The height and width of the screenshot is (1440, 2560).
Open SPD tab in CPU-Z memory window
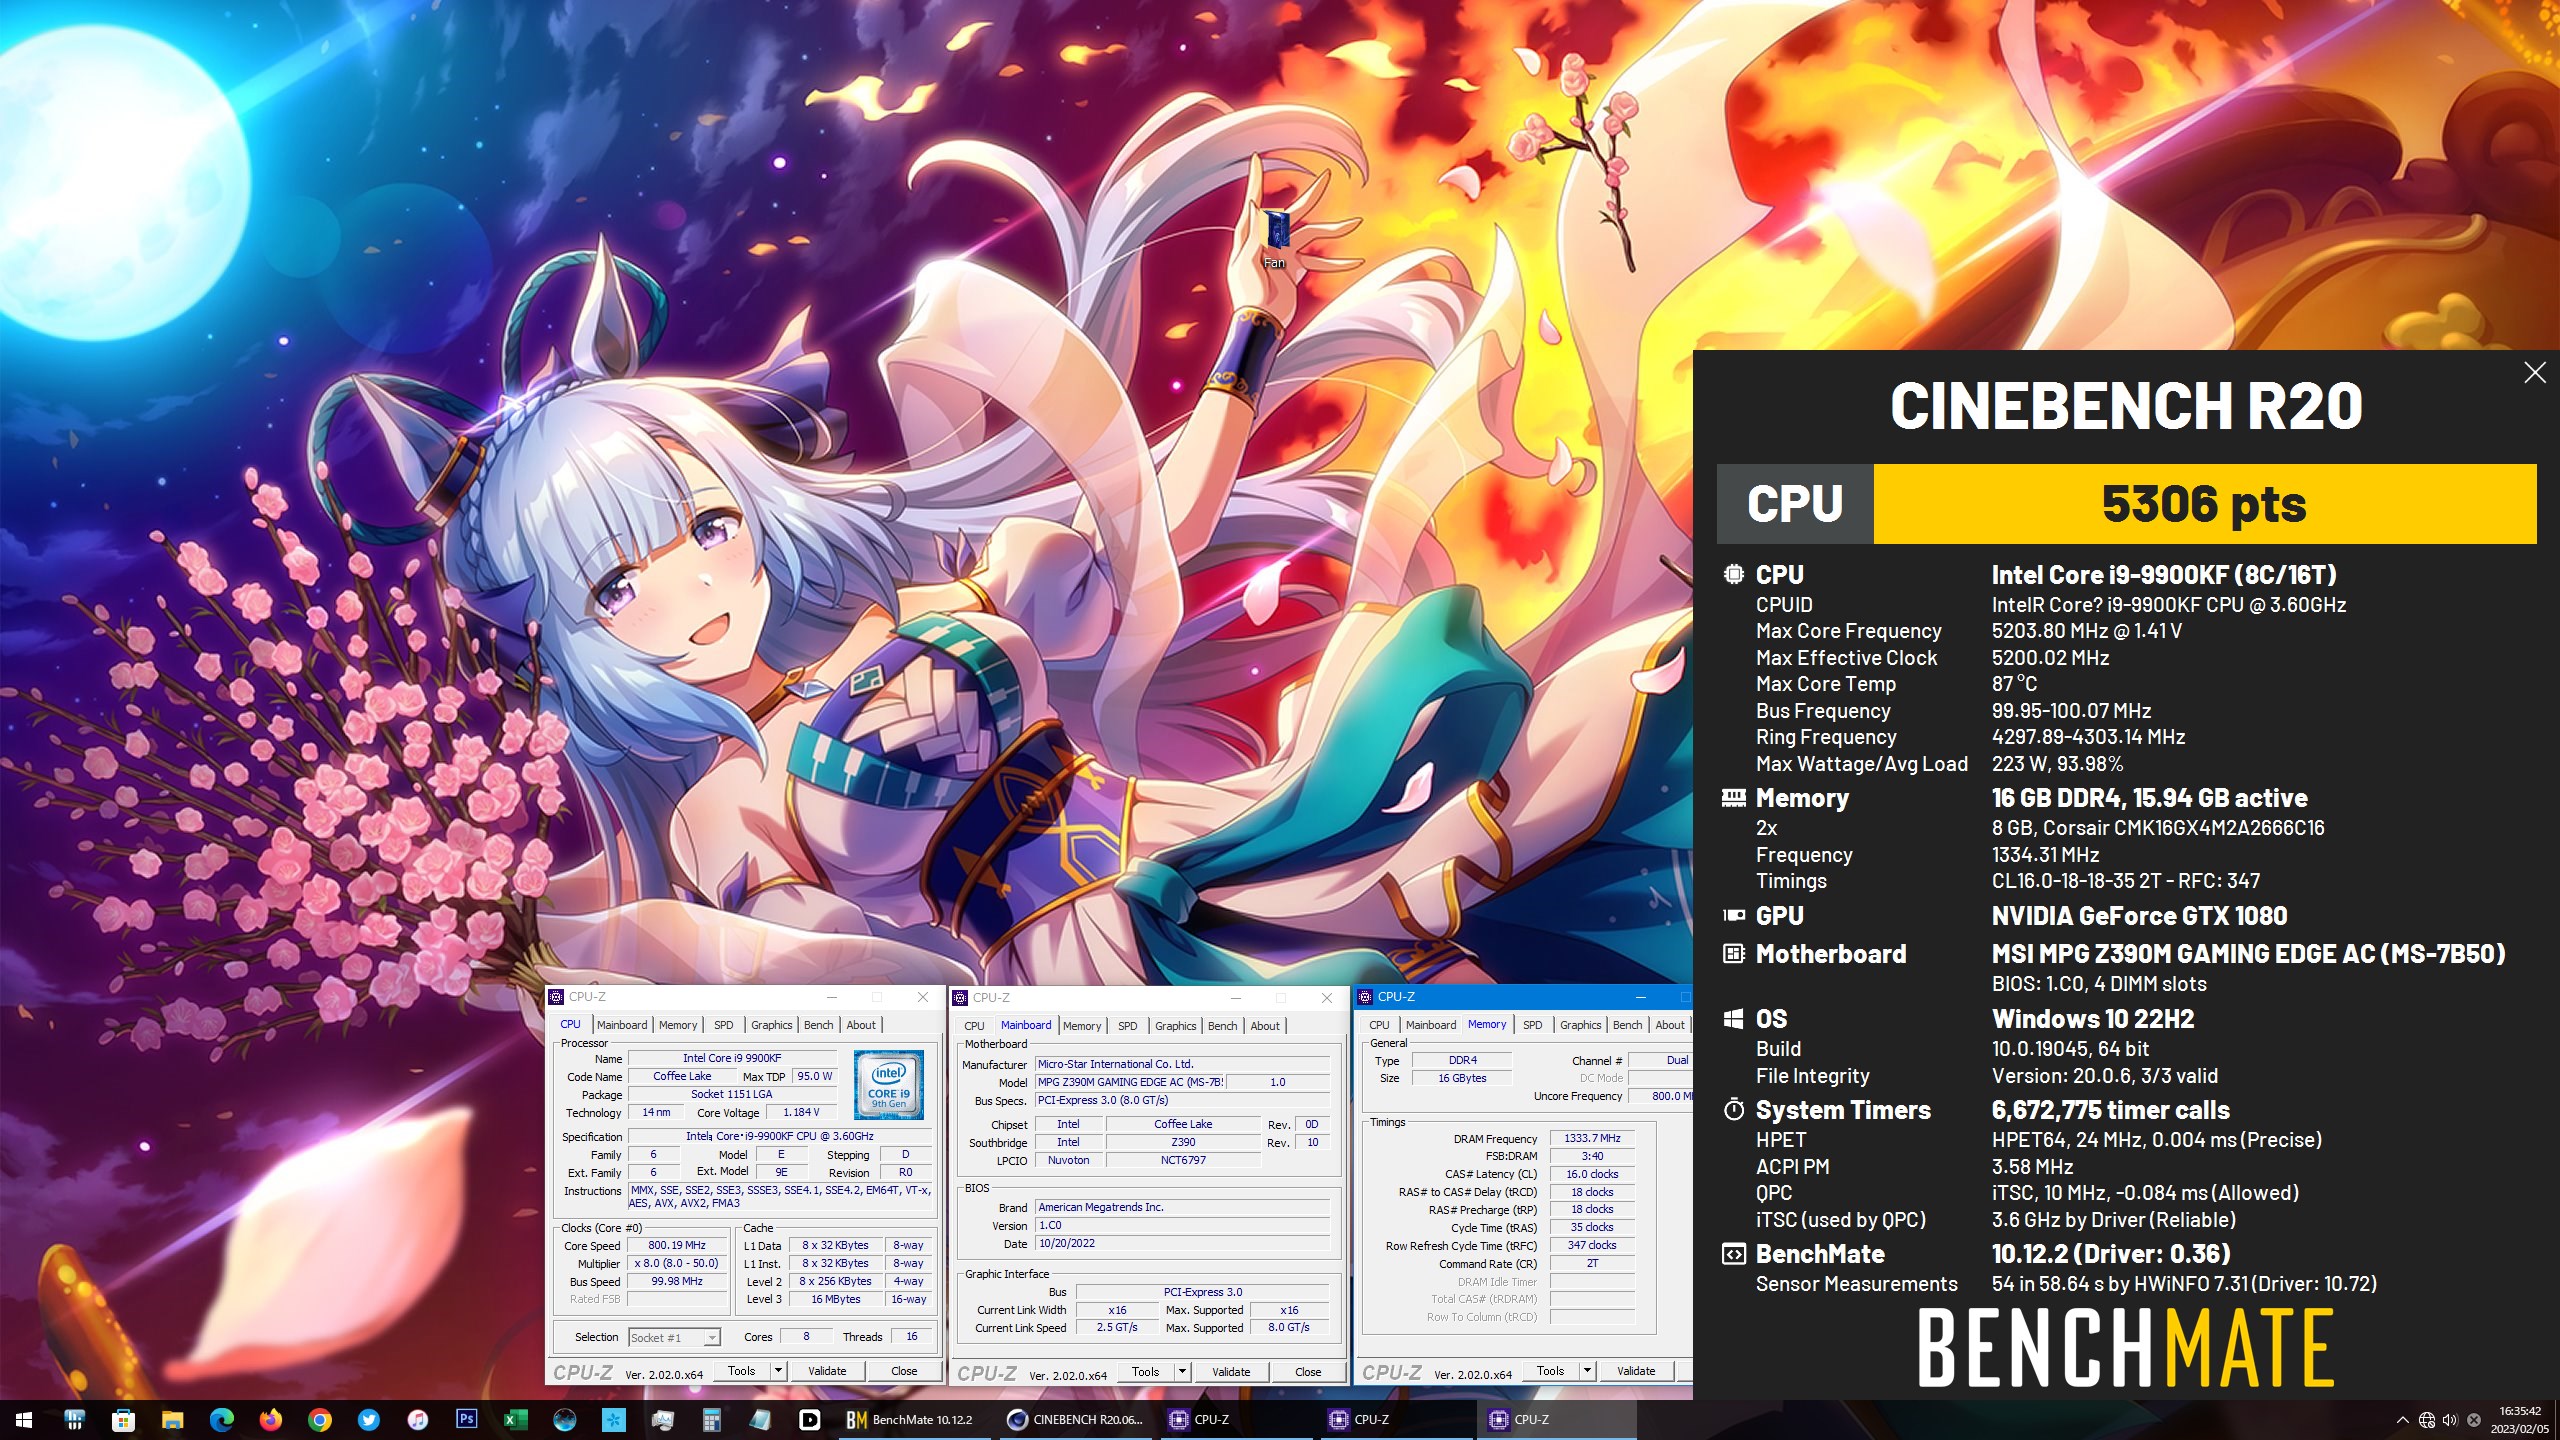pyautogui.click(x=1533, y=1025)
